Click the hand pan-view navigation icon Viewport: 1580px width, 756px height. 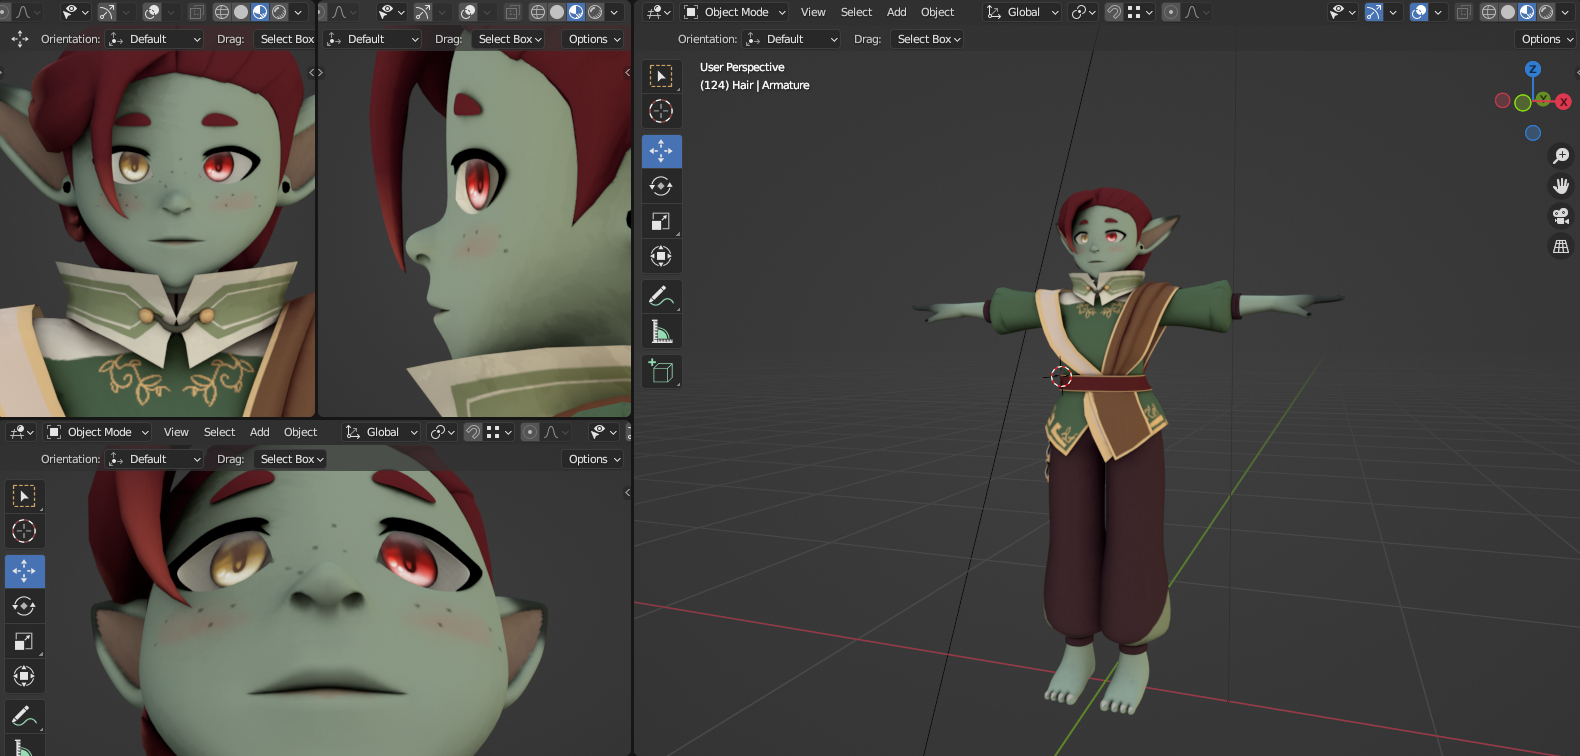(x=1560, y=186)
